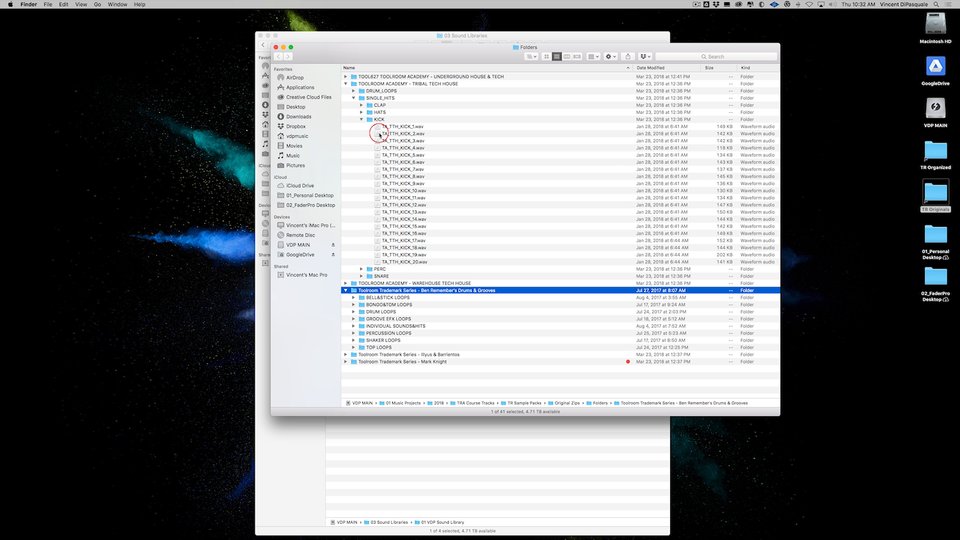Expand the PERC folder

[x=361, y=269]
